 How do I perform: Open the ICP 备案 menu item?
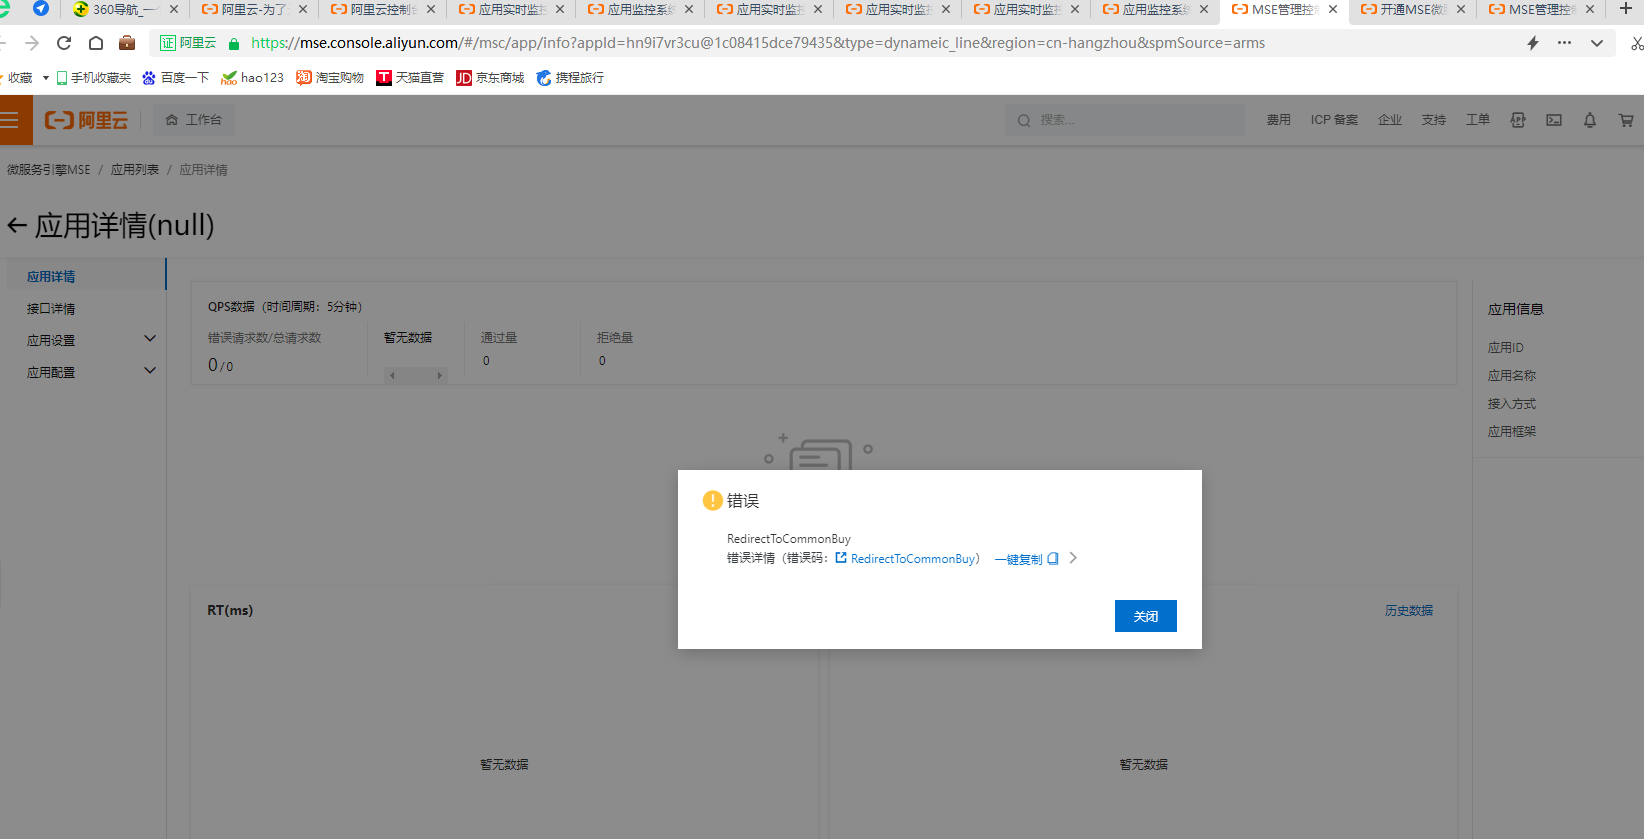[x=1334, y=120]
